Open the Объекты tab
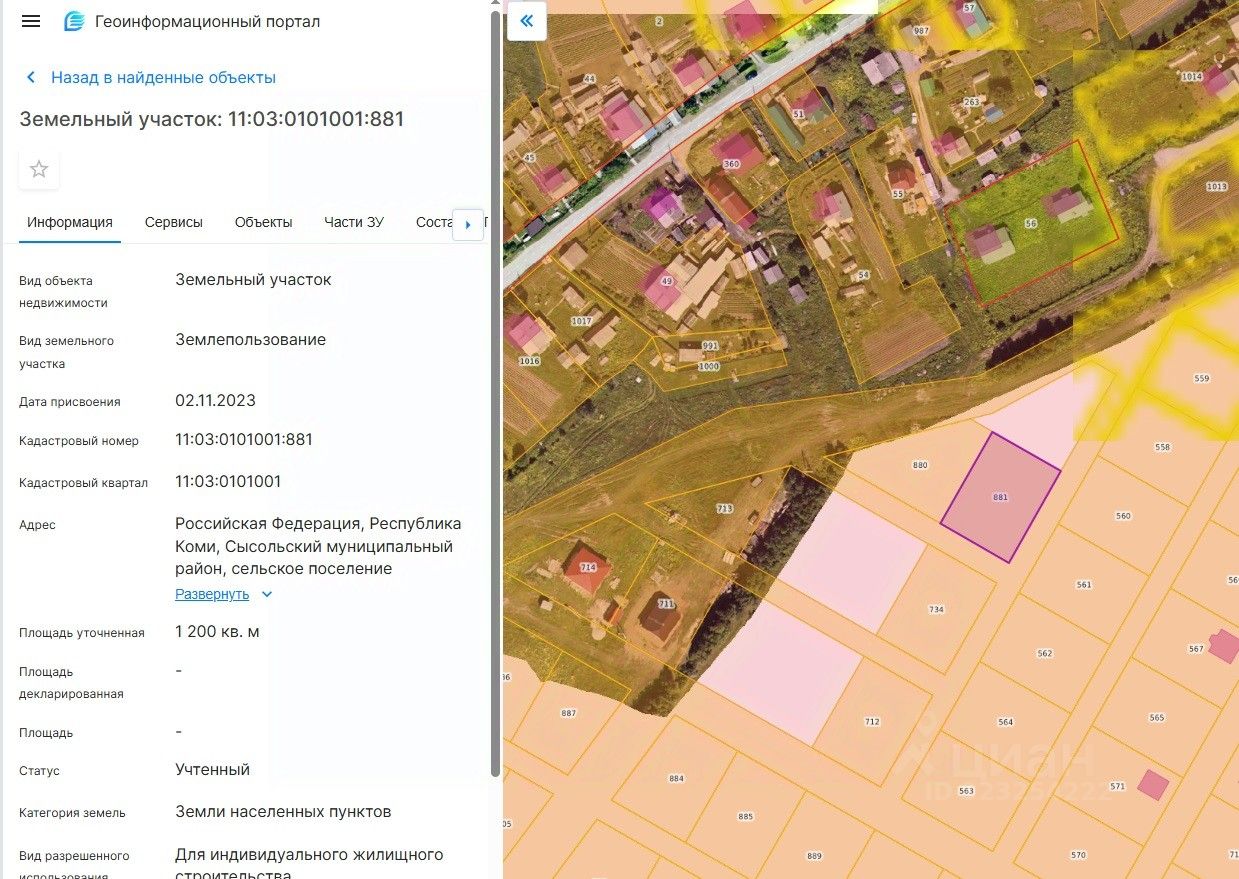This screenshot has height=879, width=1239. (x=264, y=222)
